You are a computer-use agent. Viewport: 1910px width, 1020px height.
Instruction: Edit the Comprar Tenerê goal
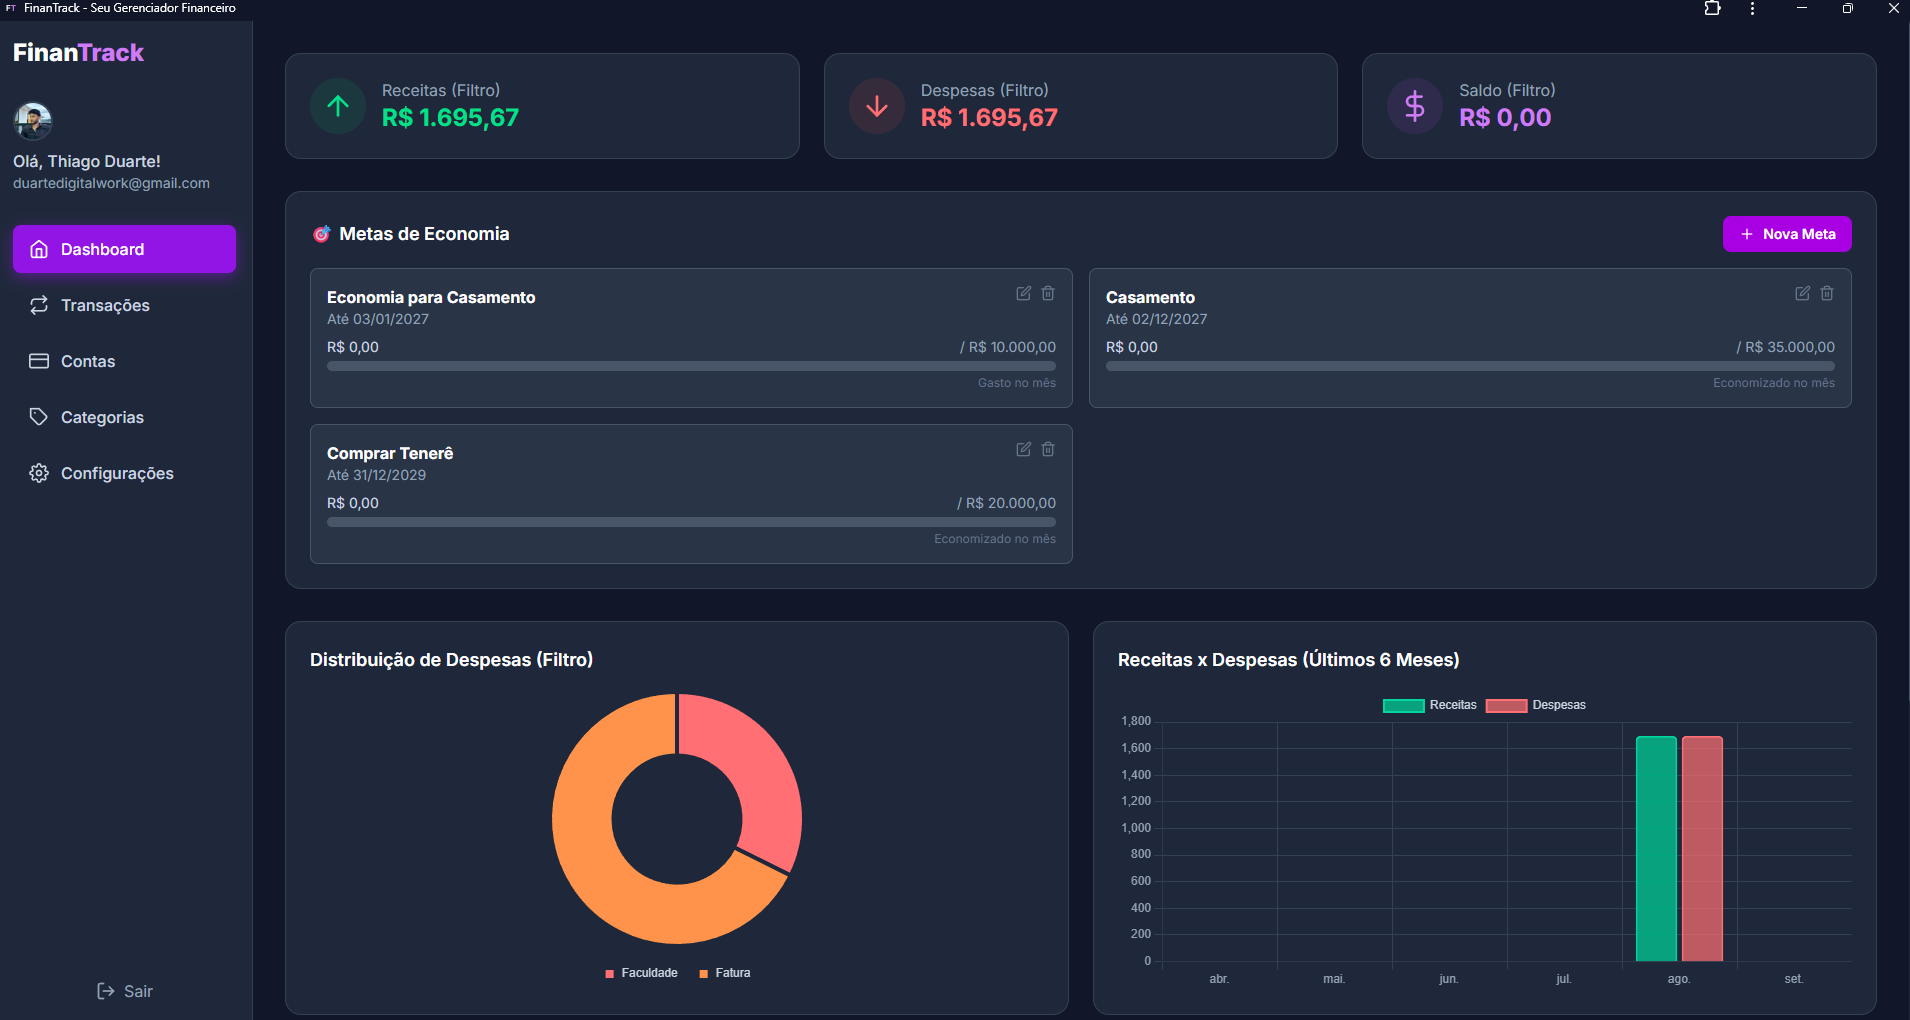(1023, 449)
